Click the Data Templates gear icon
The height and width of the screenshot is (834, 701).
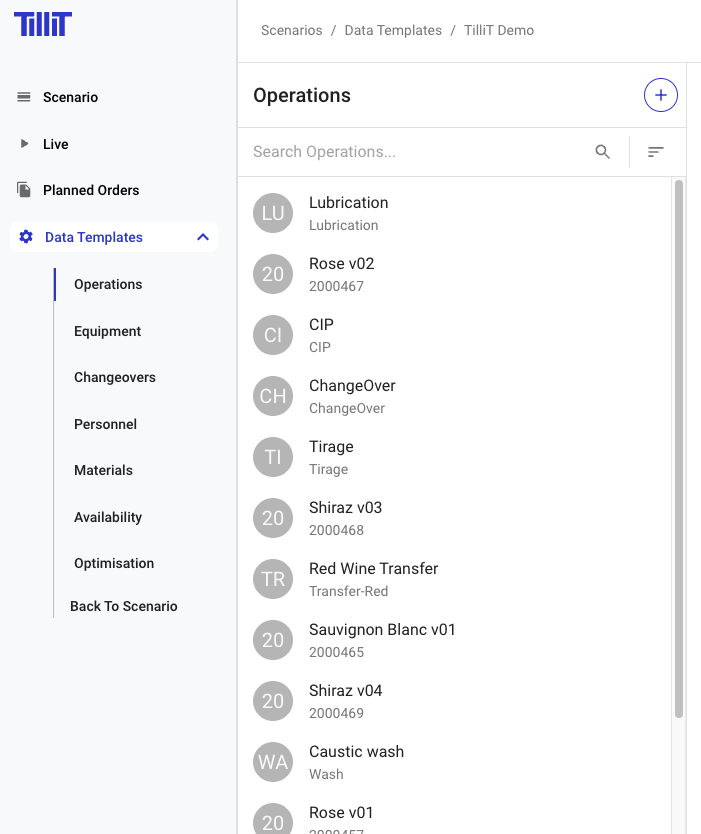(x=26, y=237)
